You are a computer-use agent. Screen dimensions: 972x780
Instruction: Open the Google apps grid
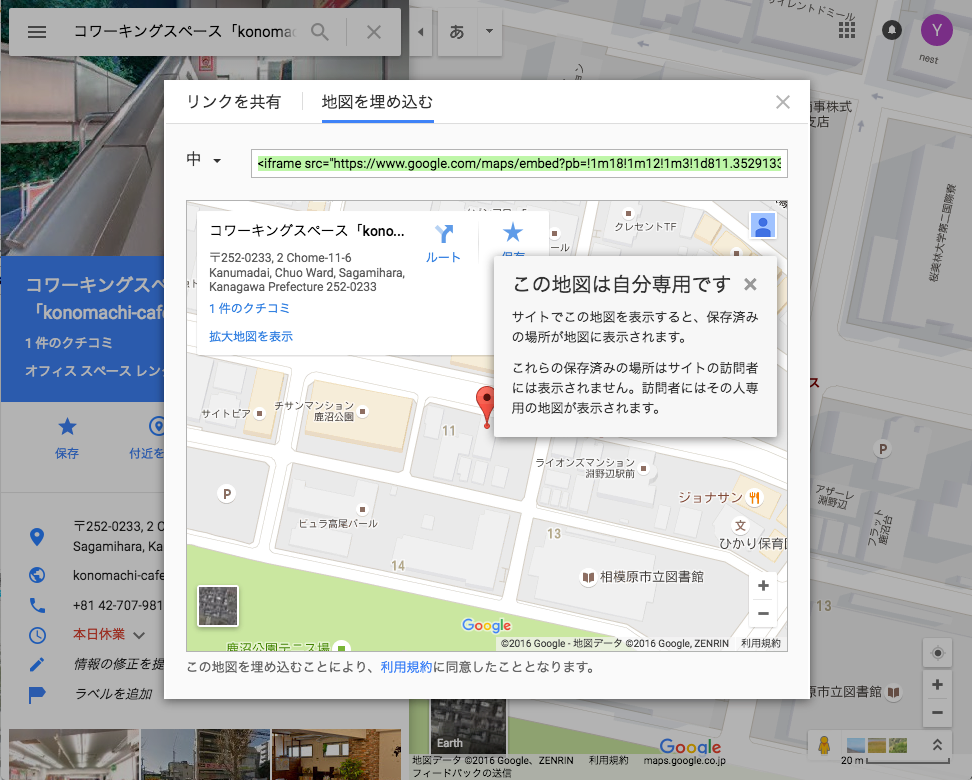(847, 29)
